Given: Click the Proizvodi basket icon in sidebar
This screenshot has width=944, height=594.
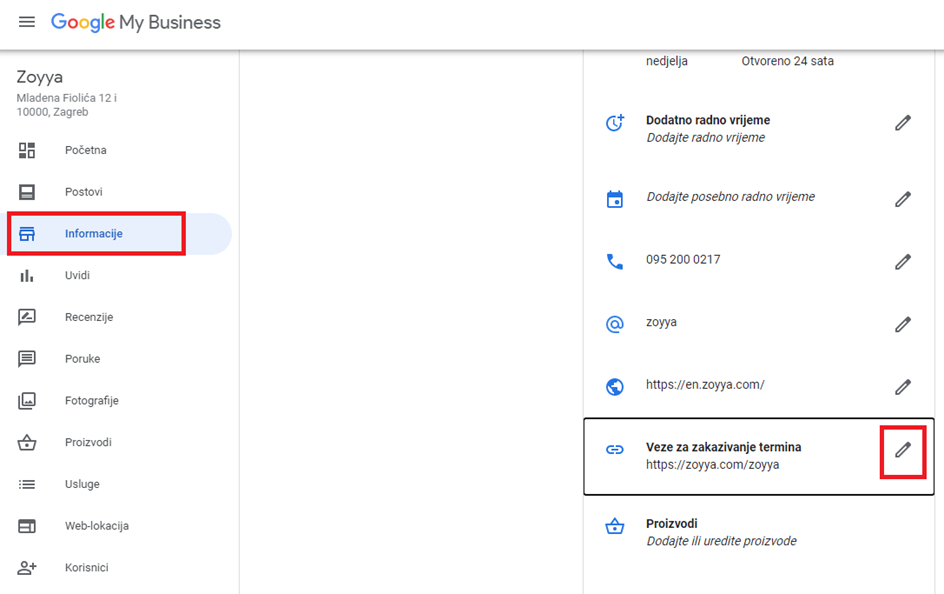Looking at the screenshot, I should click(x=26, y=442).
